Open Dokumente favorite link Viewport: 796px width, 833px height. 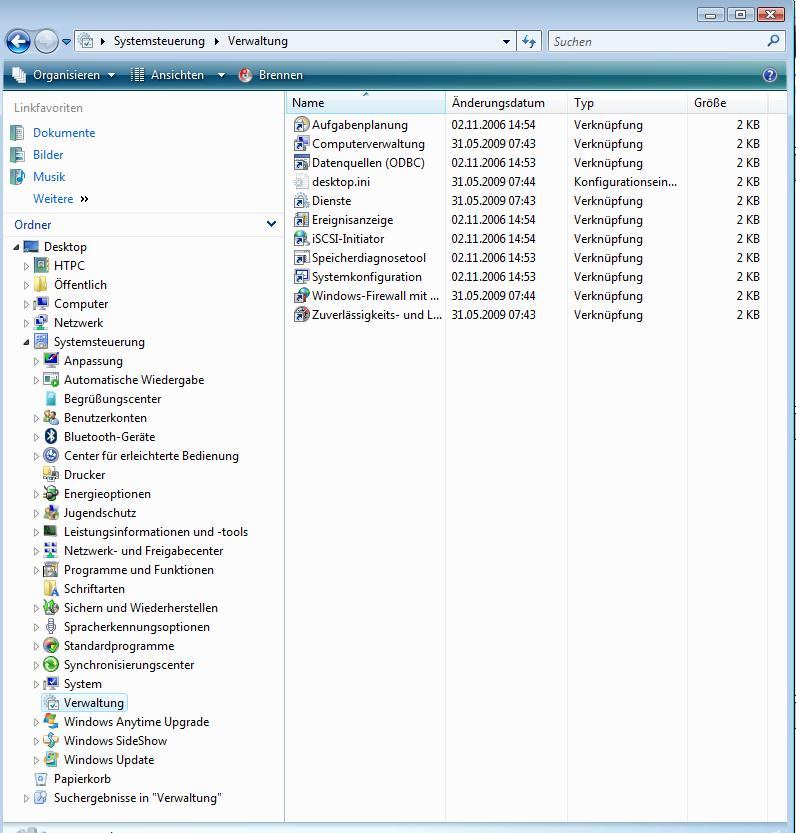(x=64, y=133)
